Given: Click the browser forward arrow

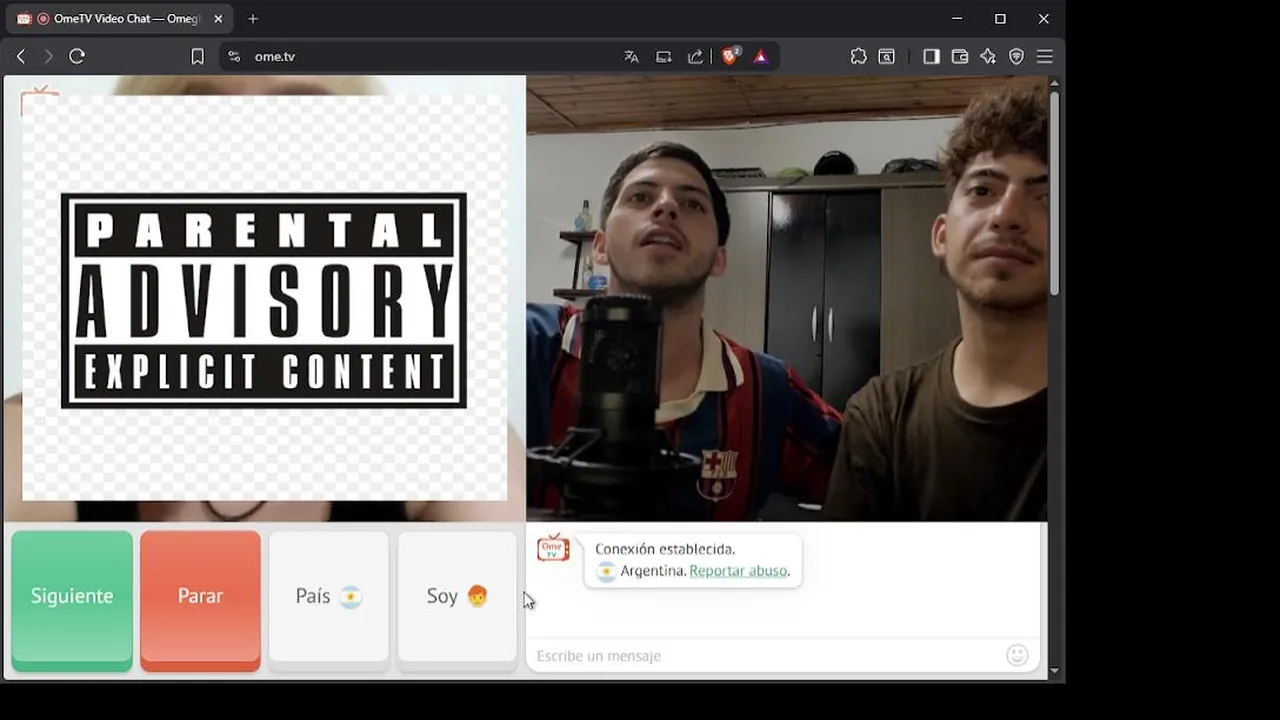Looking at the screenshot, I should click(x=48, y=57).
